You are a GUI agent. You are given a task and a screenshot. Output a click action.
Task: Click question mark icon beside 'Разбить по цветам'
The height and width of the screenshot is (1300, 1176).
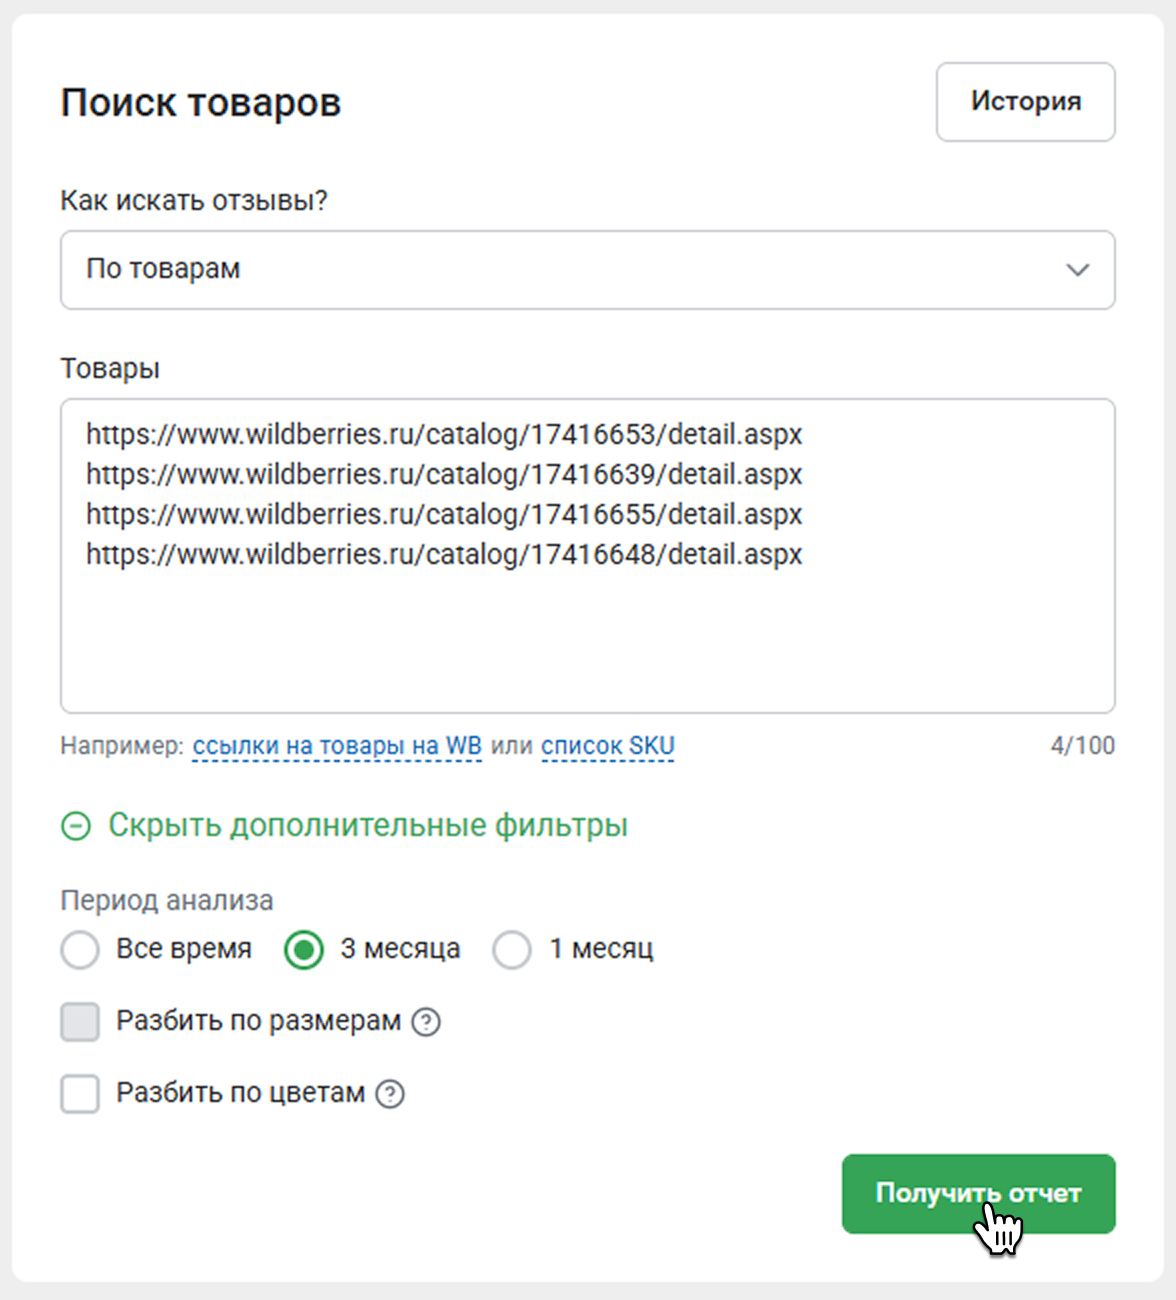390,1094
